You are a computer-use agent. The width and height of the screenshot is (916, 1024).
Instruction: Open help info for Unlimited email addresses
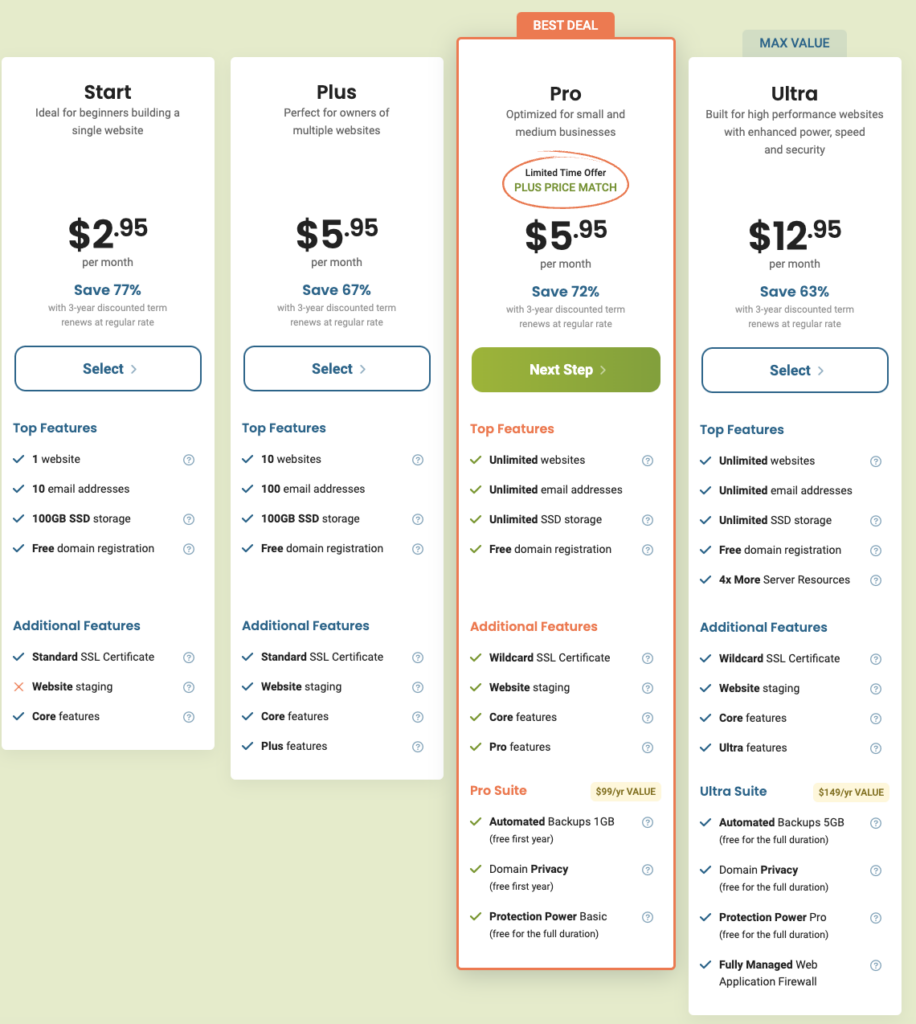647,490
